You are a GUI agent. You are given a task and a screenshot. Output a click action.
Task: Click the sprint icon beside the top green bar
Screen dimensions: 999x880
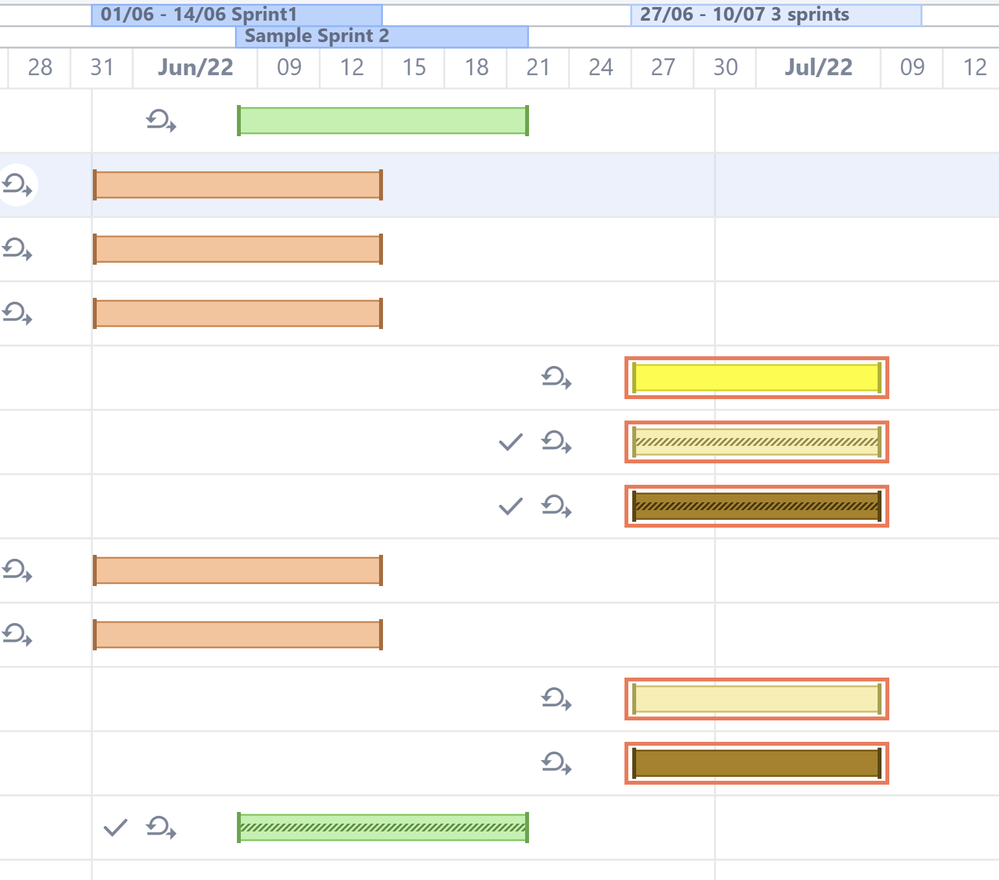pos(160,121)
